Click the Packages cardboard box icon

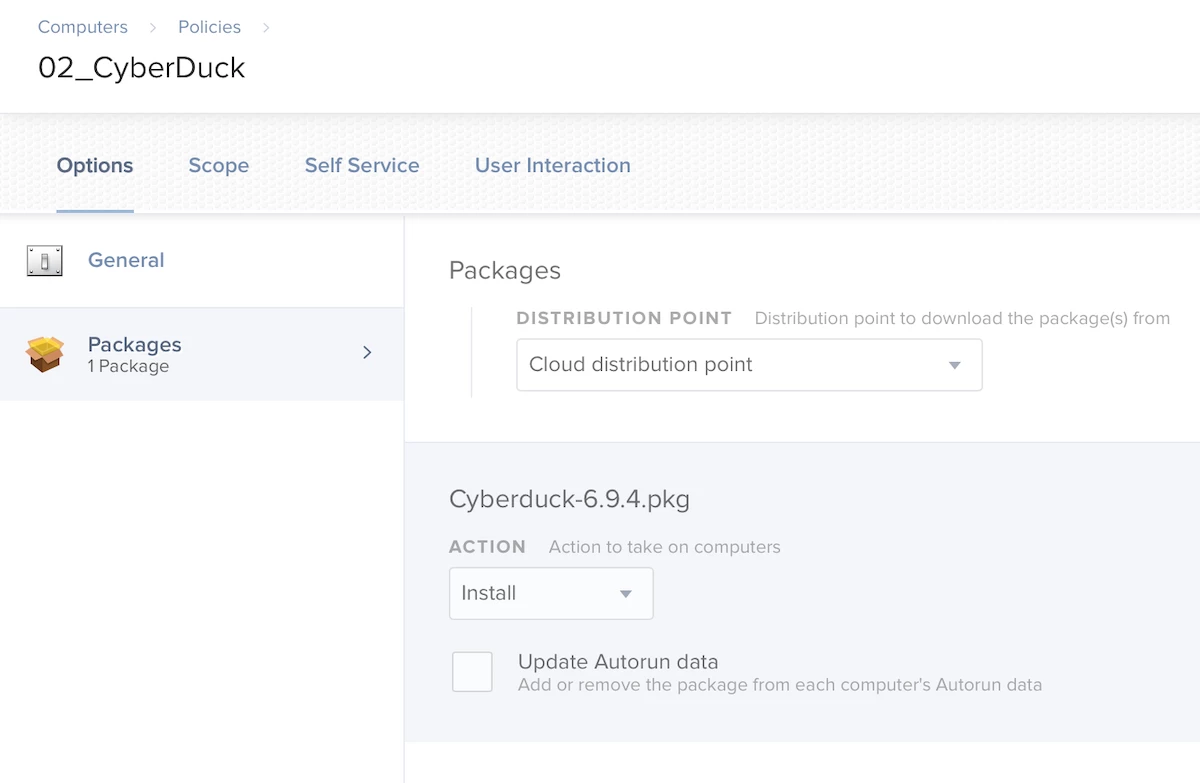coord(45,354)
